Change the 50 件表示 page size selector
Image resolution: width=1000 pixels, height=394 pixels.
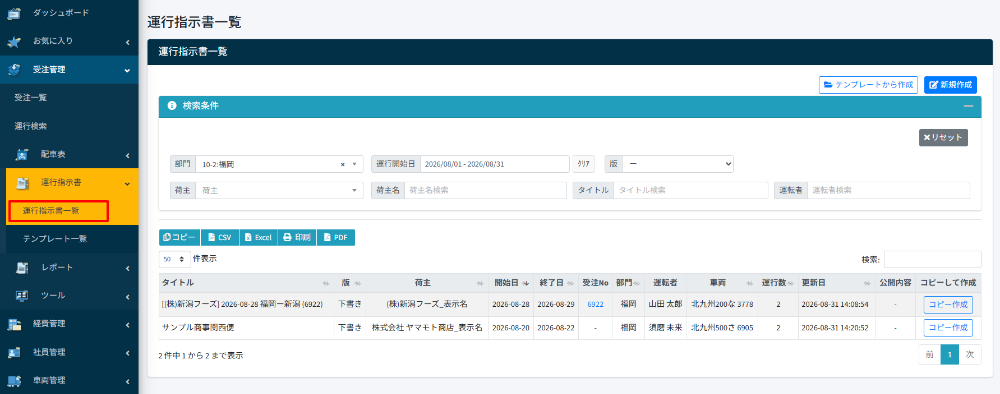(x=174, y=259)
